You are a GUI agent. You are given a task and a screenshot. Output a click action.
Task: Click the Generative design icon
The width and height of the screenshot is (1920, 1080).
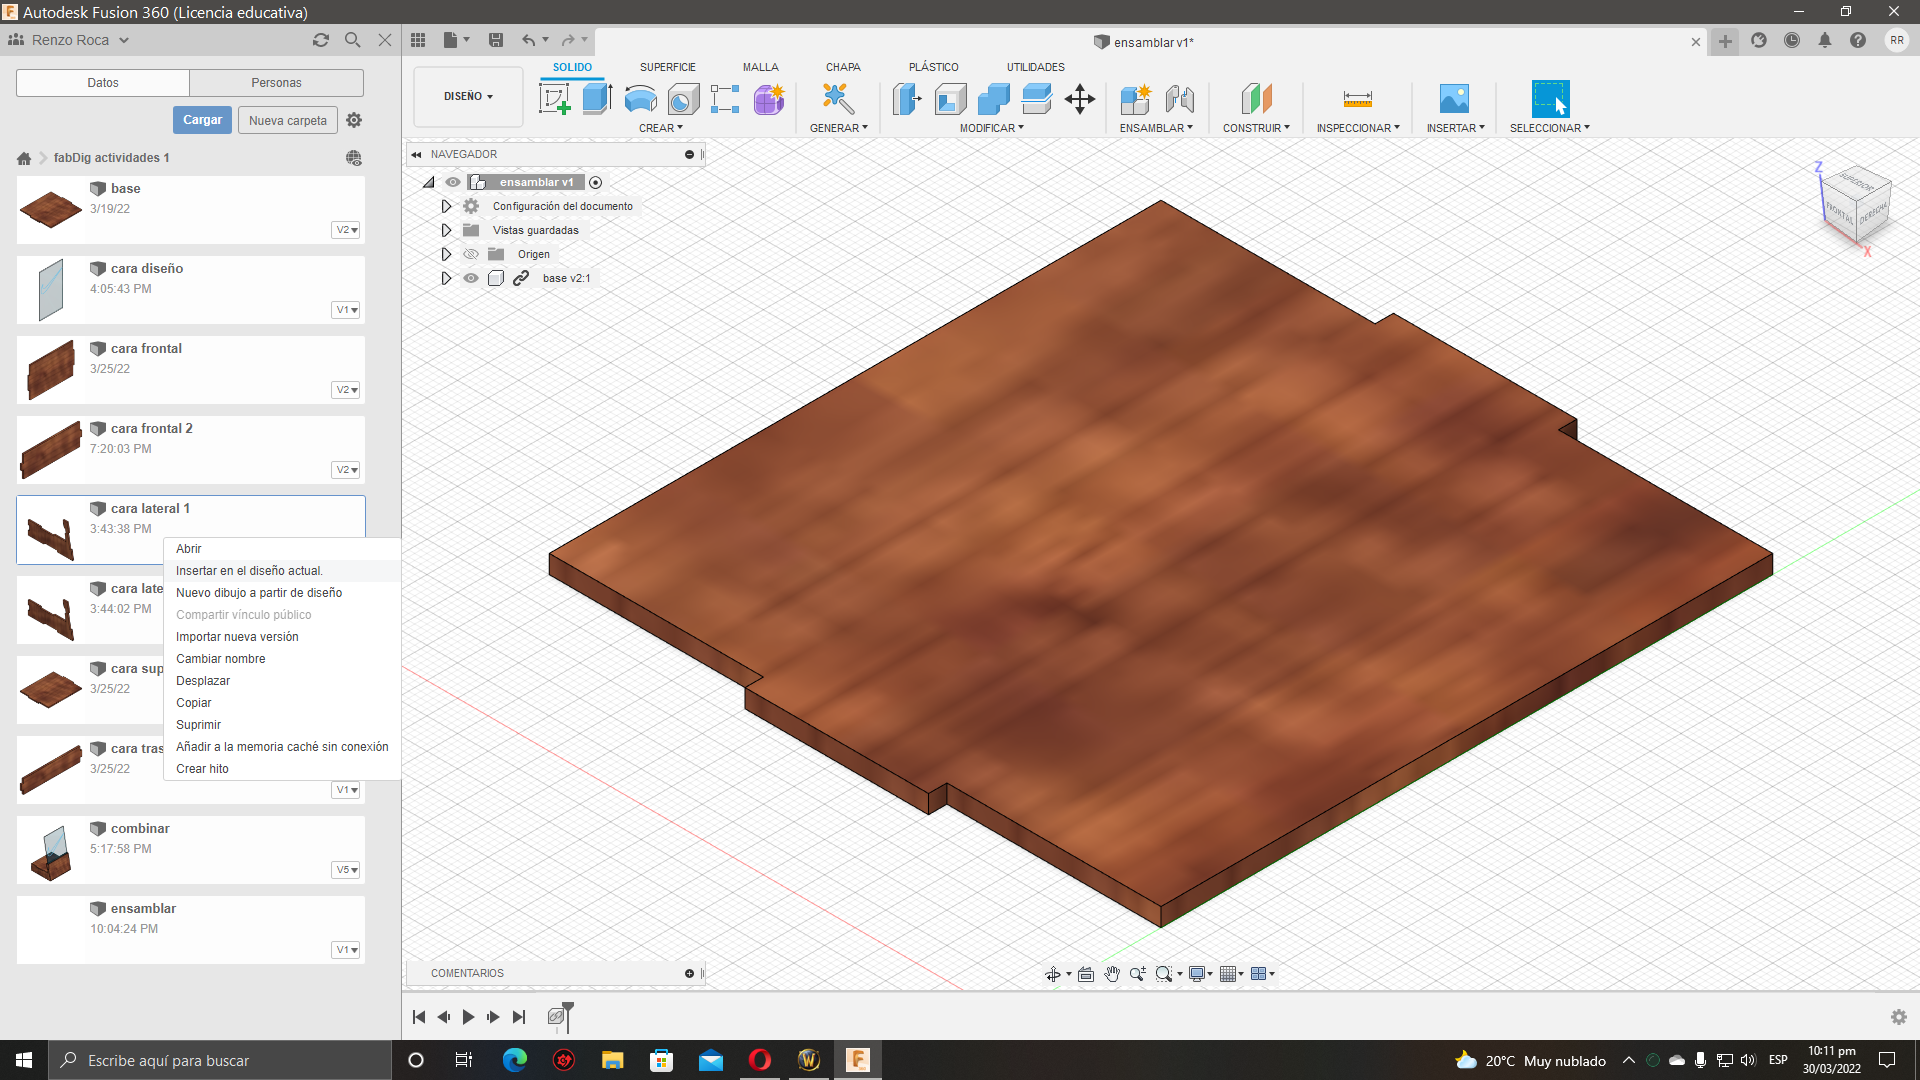[x=838, y=99]
